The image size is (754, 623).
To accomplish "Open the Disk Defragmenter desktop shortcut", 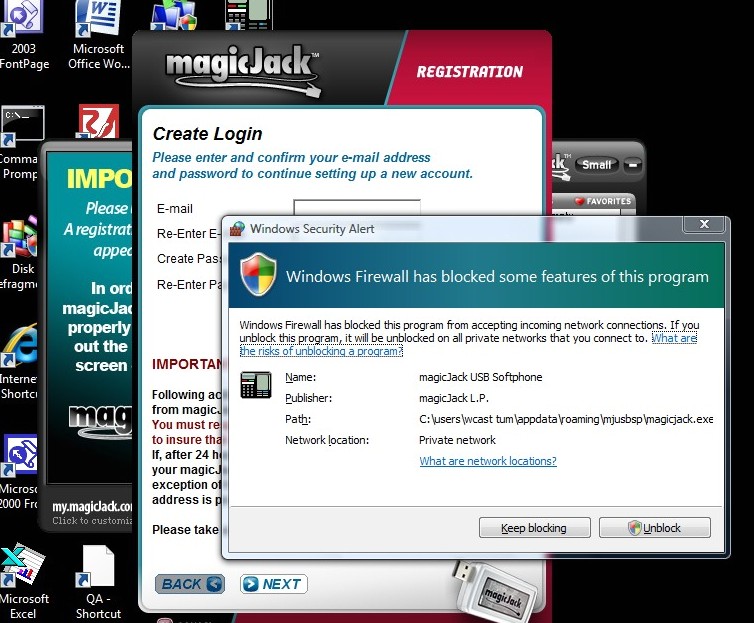I will [x=19, y=253].
